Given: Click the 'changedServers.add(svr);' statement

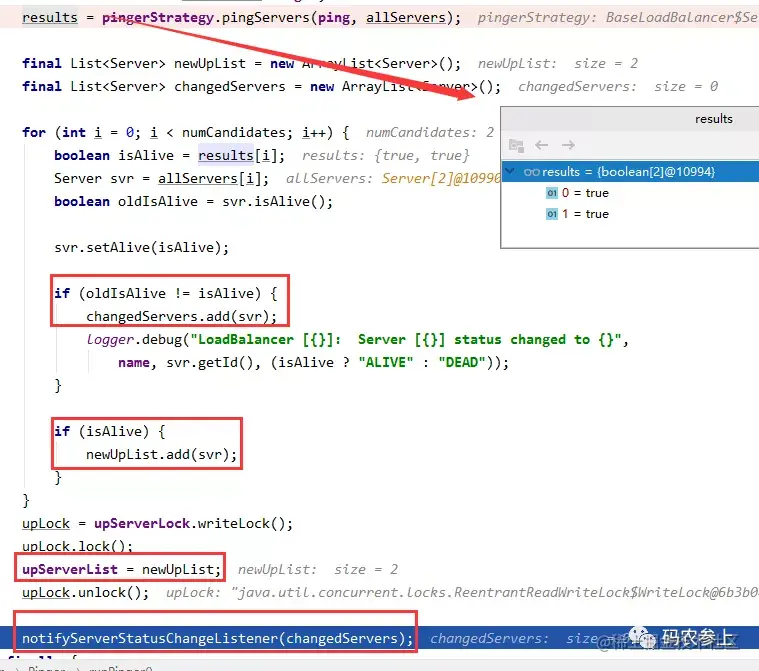Looking at the screenshot, I should (x=182, y=317).
